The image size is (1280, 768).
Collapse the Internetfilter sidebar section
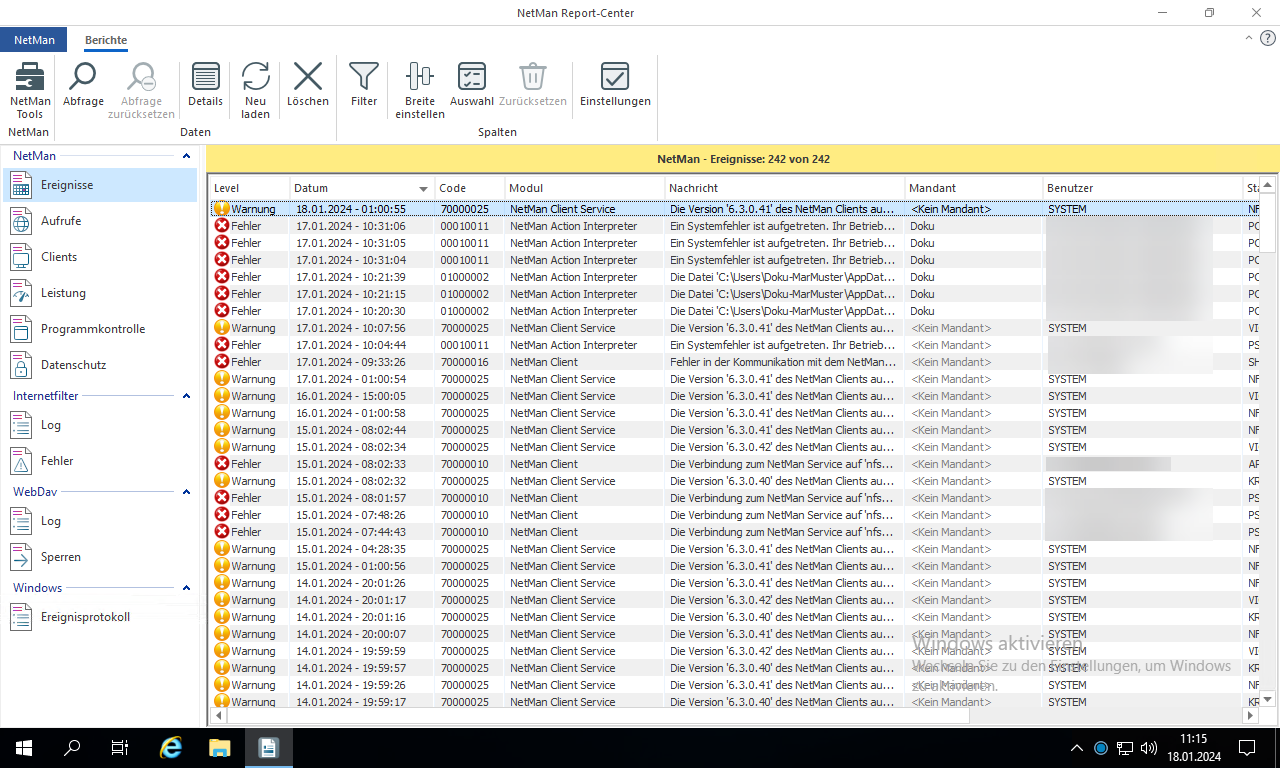(186, 396)
